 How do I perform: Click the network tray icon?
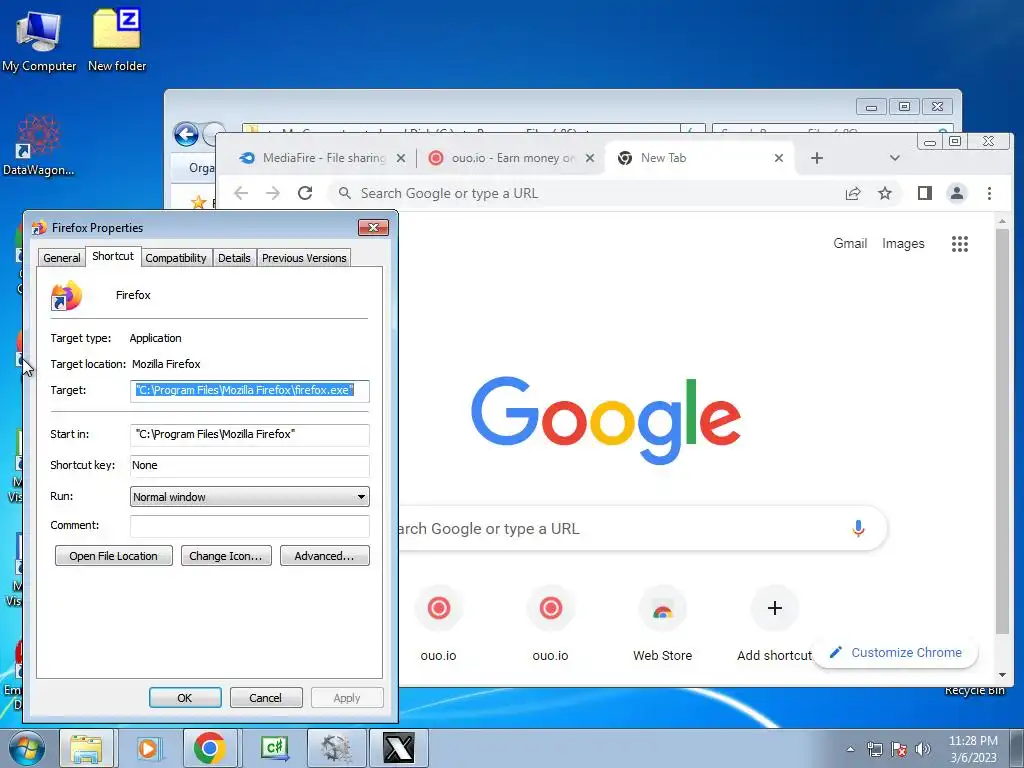(874, 749)
